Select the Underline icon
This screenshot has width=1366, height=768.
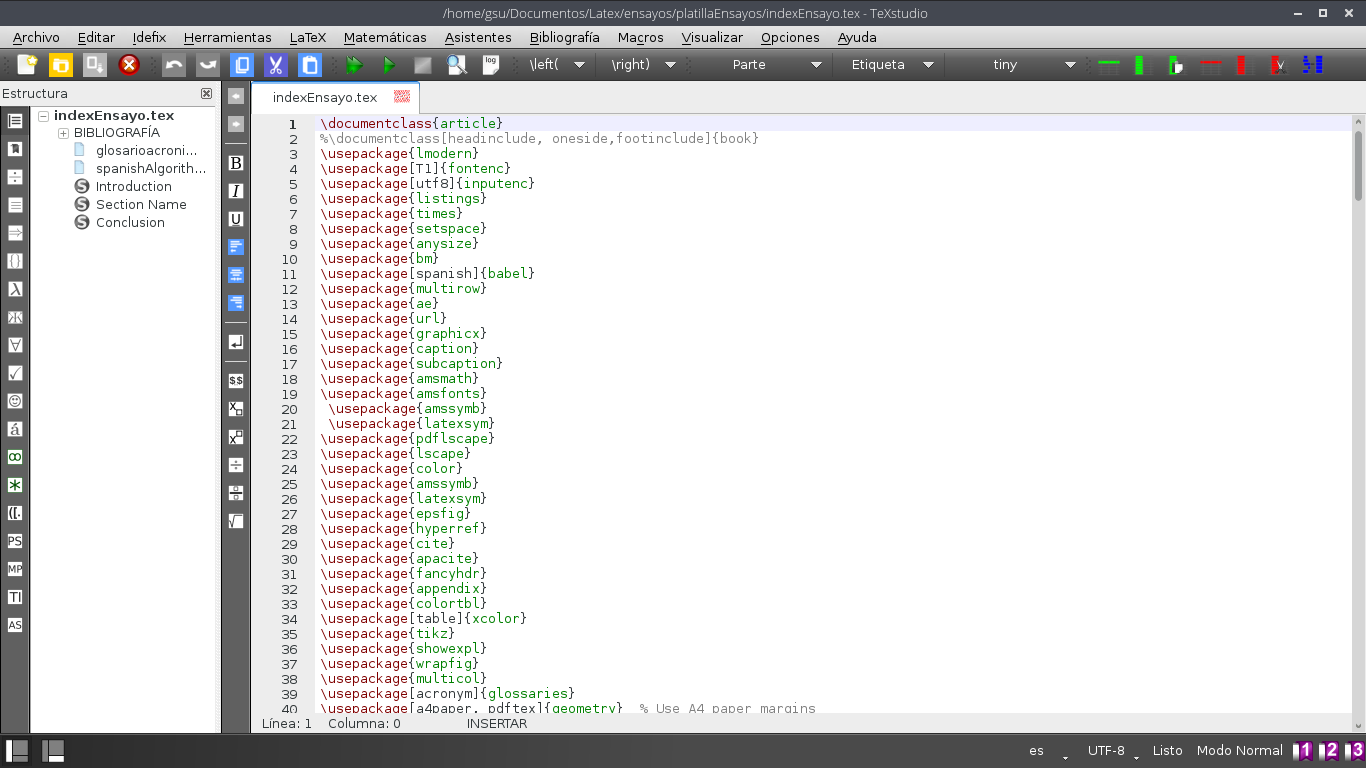coord(235,218)
